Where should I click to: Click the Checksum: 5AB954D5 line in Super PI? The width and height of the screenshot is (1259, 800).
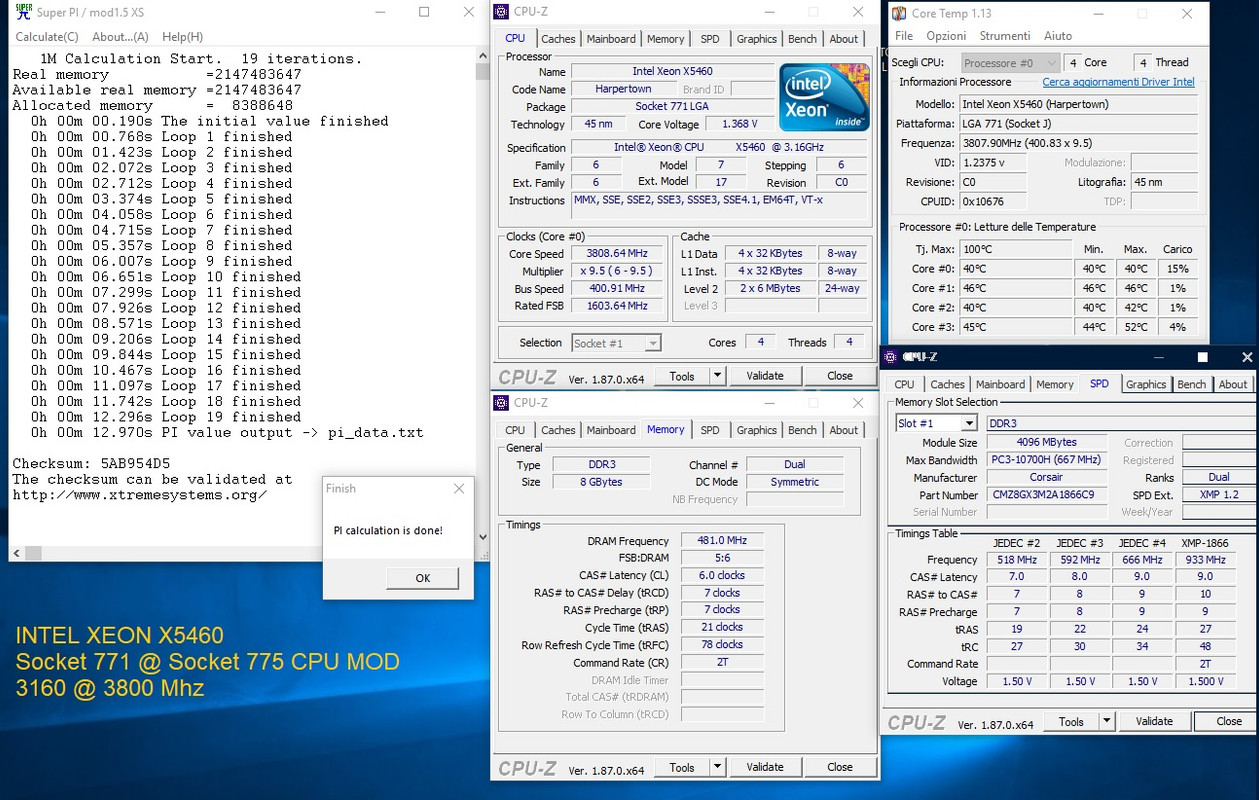pyautogui.click(x=91, y=464)
